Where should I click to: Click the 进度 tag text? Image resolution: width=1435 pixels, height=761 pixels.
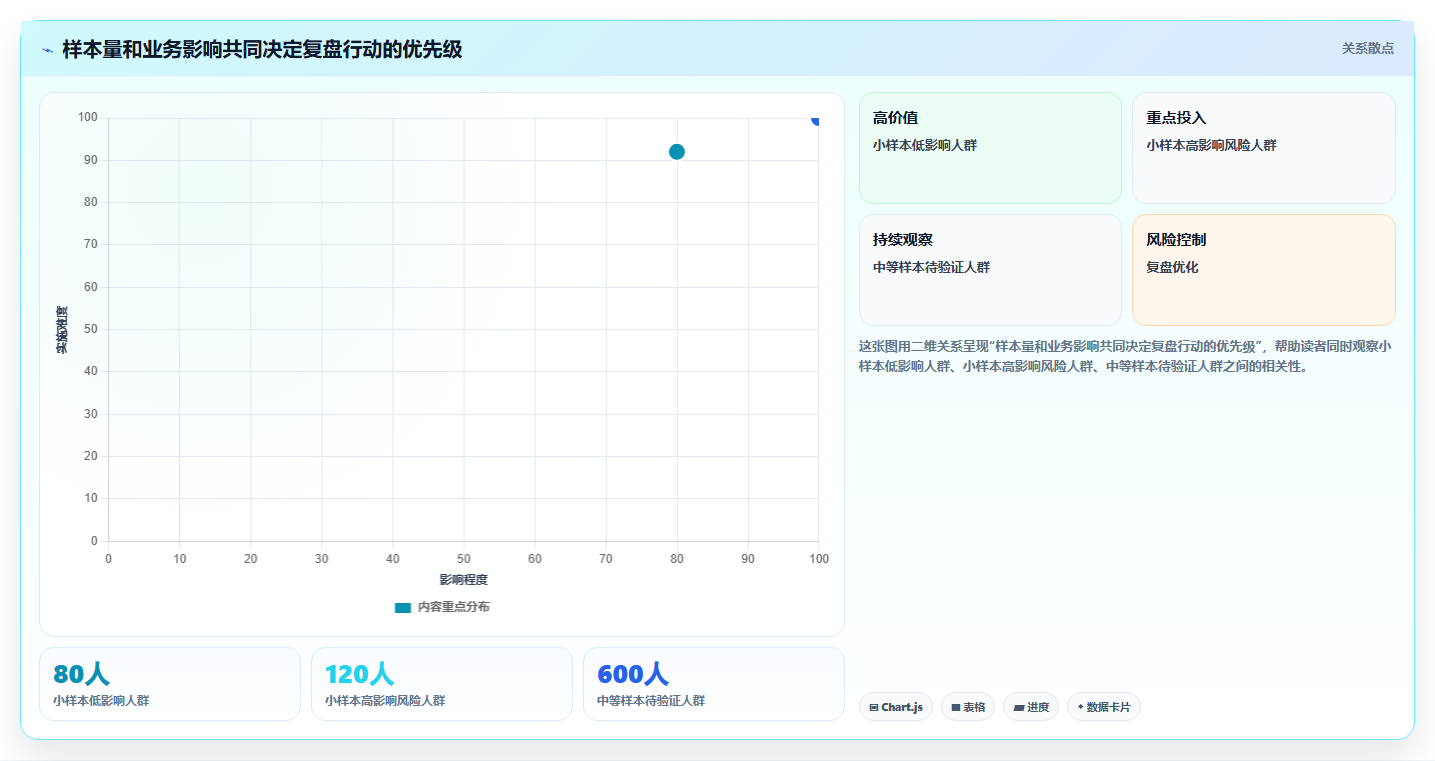[1038, 707]
